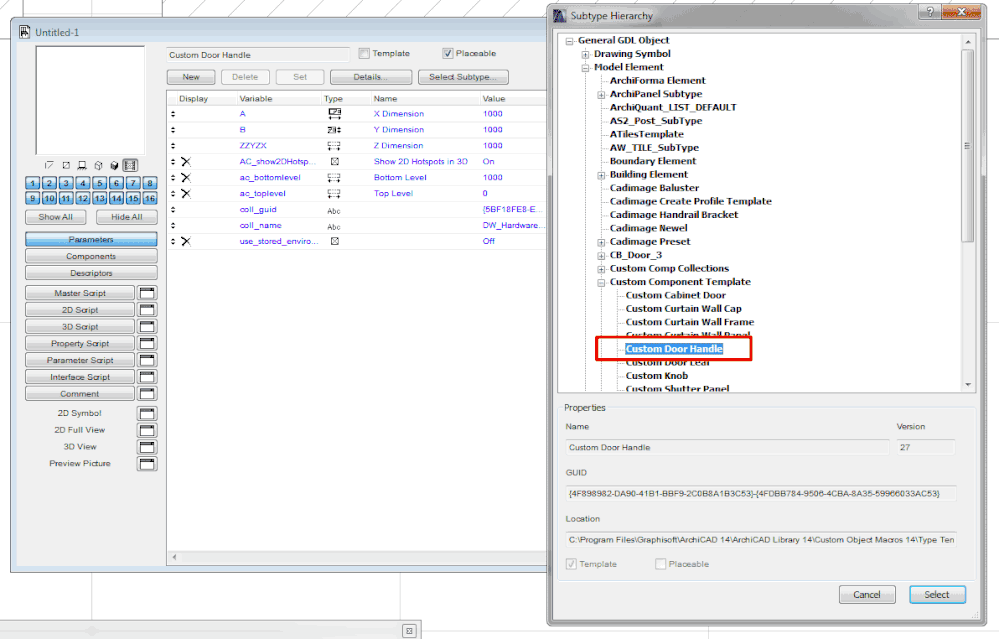
Task: Toggle story button 12
Action: click(x=83, y=199)
